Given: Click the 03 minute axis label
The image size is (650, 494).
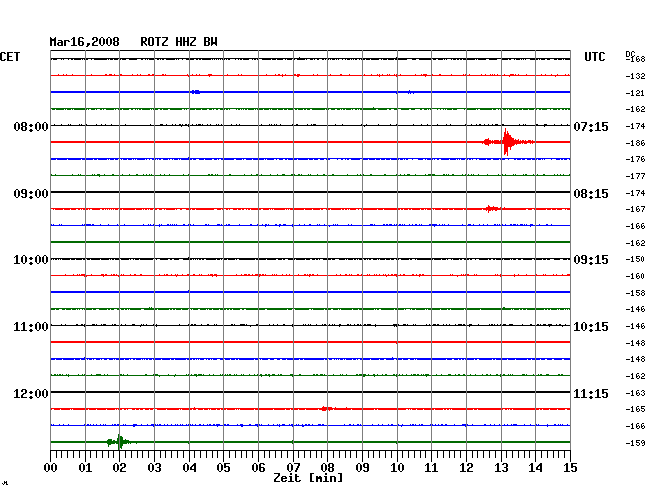Looking at the screenshot, I should click(154, 468).
